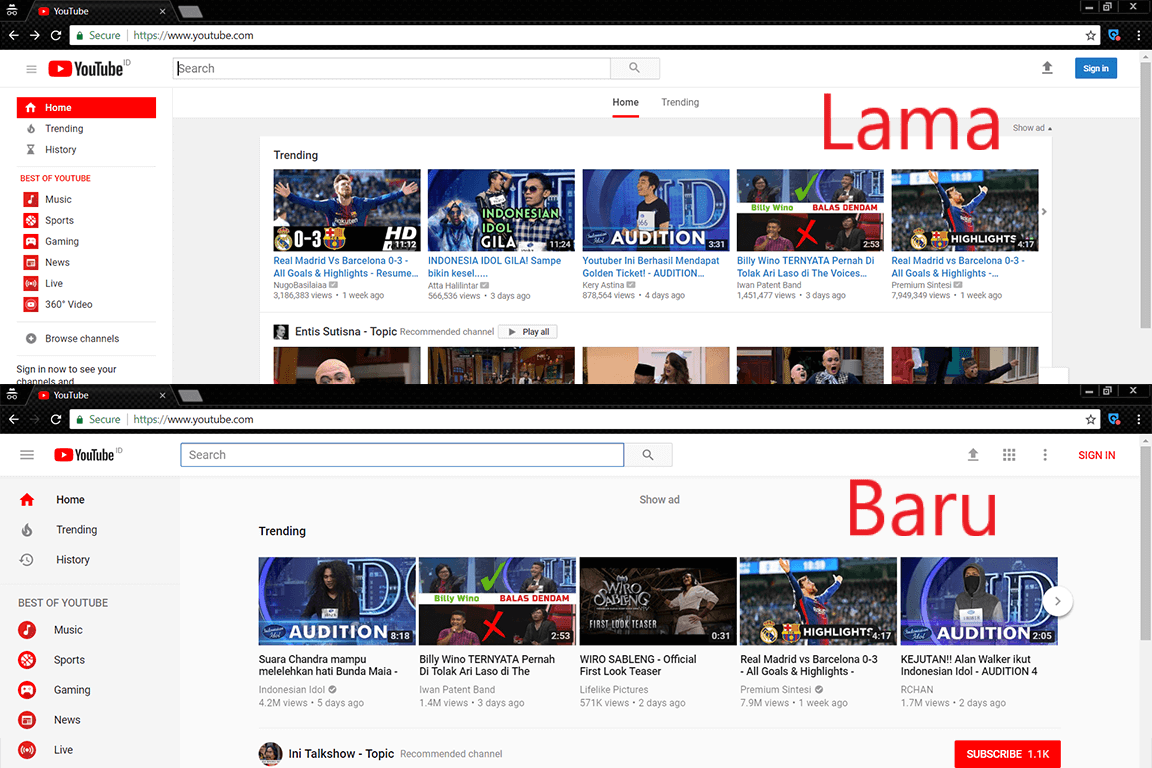Open Entis Sutisna - Topic channel
This screenshot has height=768, width=1152.
coord(346,332)
